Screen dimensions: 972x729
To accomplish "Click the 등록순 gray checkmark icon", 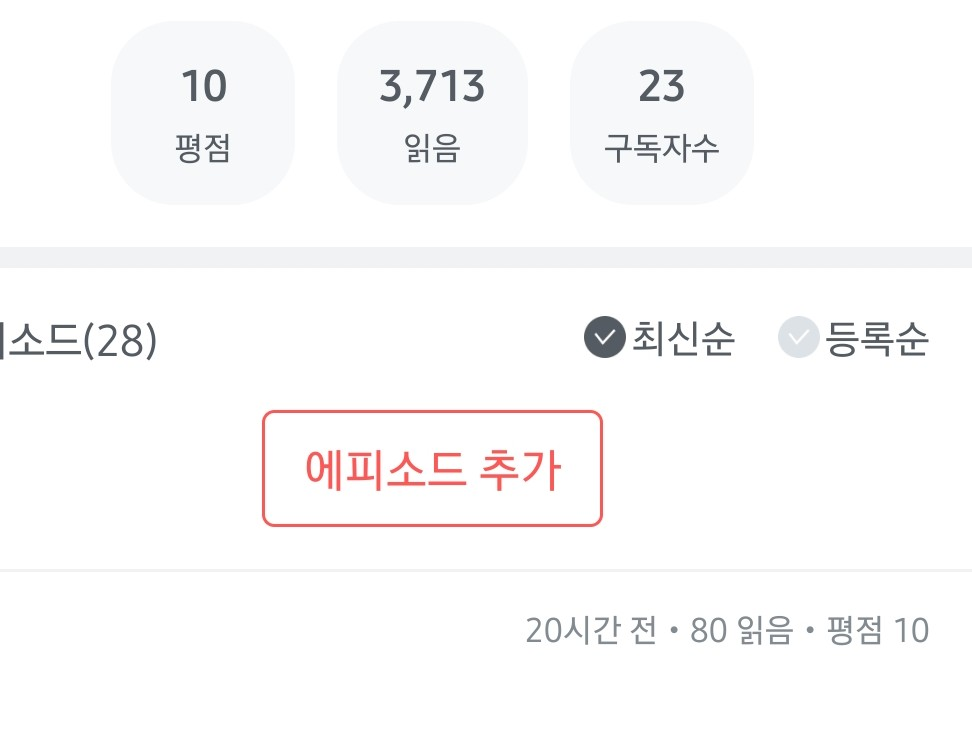I will (798, 340).
